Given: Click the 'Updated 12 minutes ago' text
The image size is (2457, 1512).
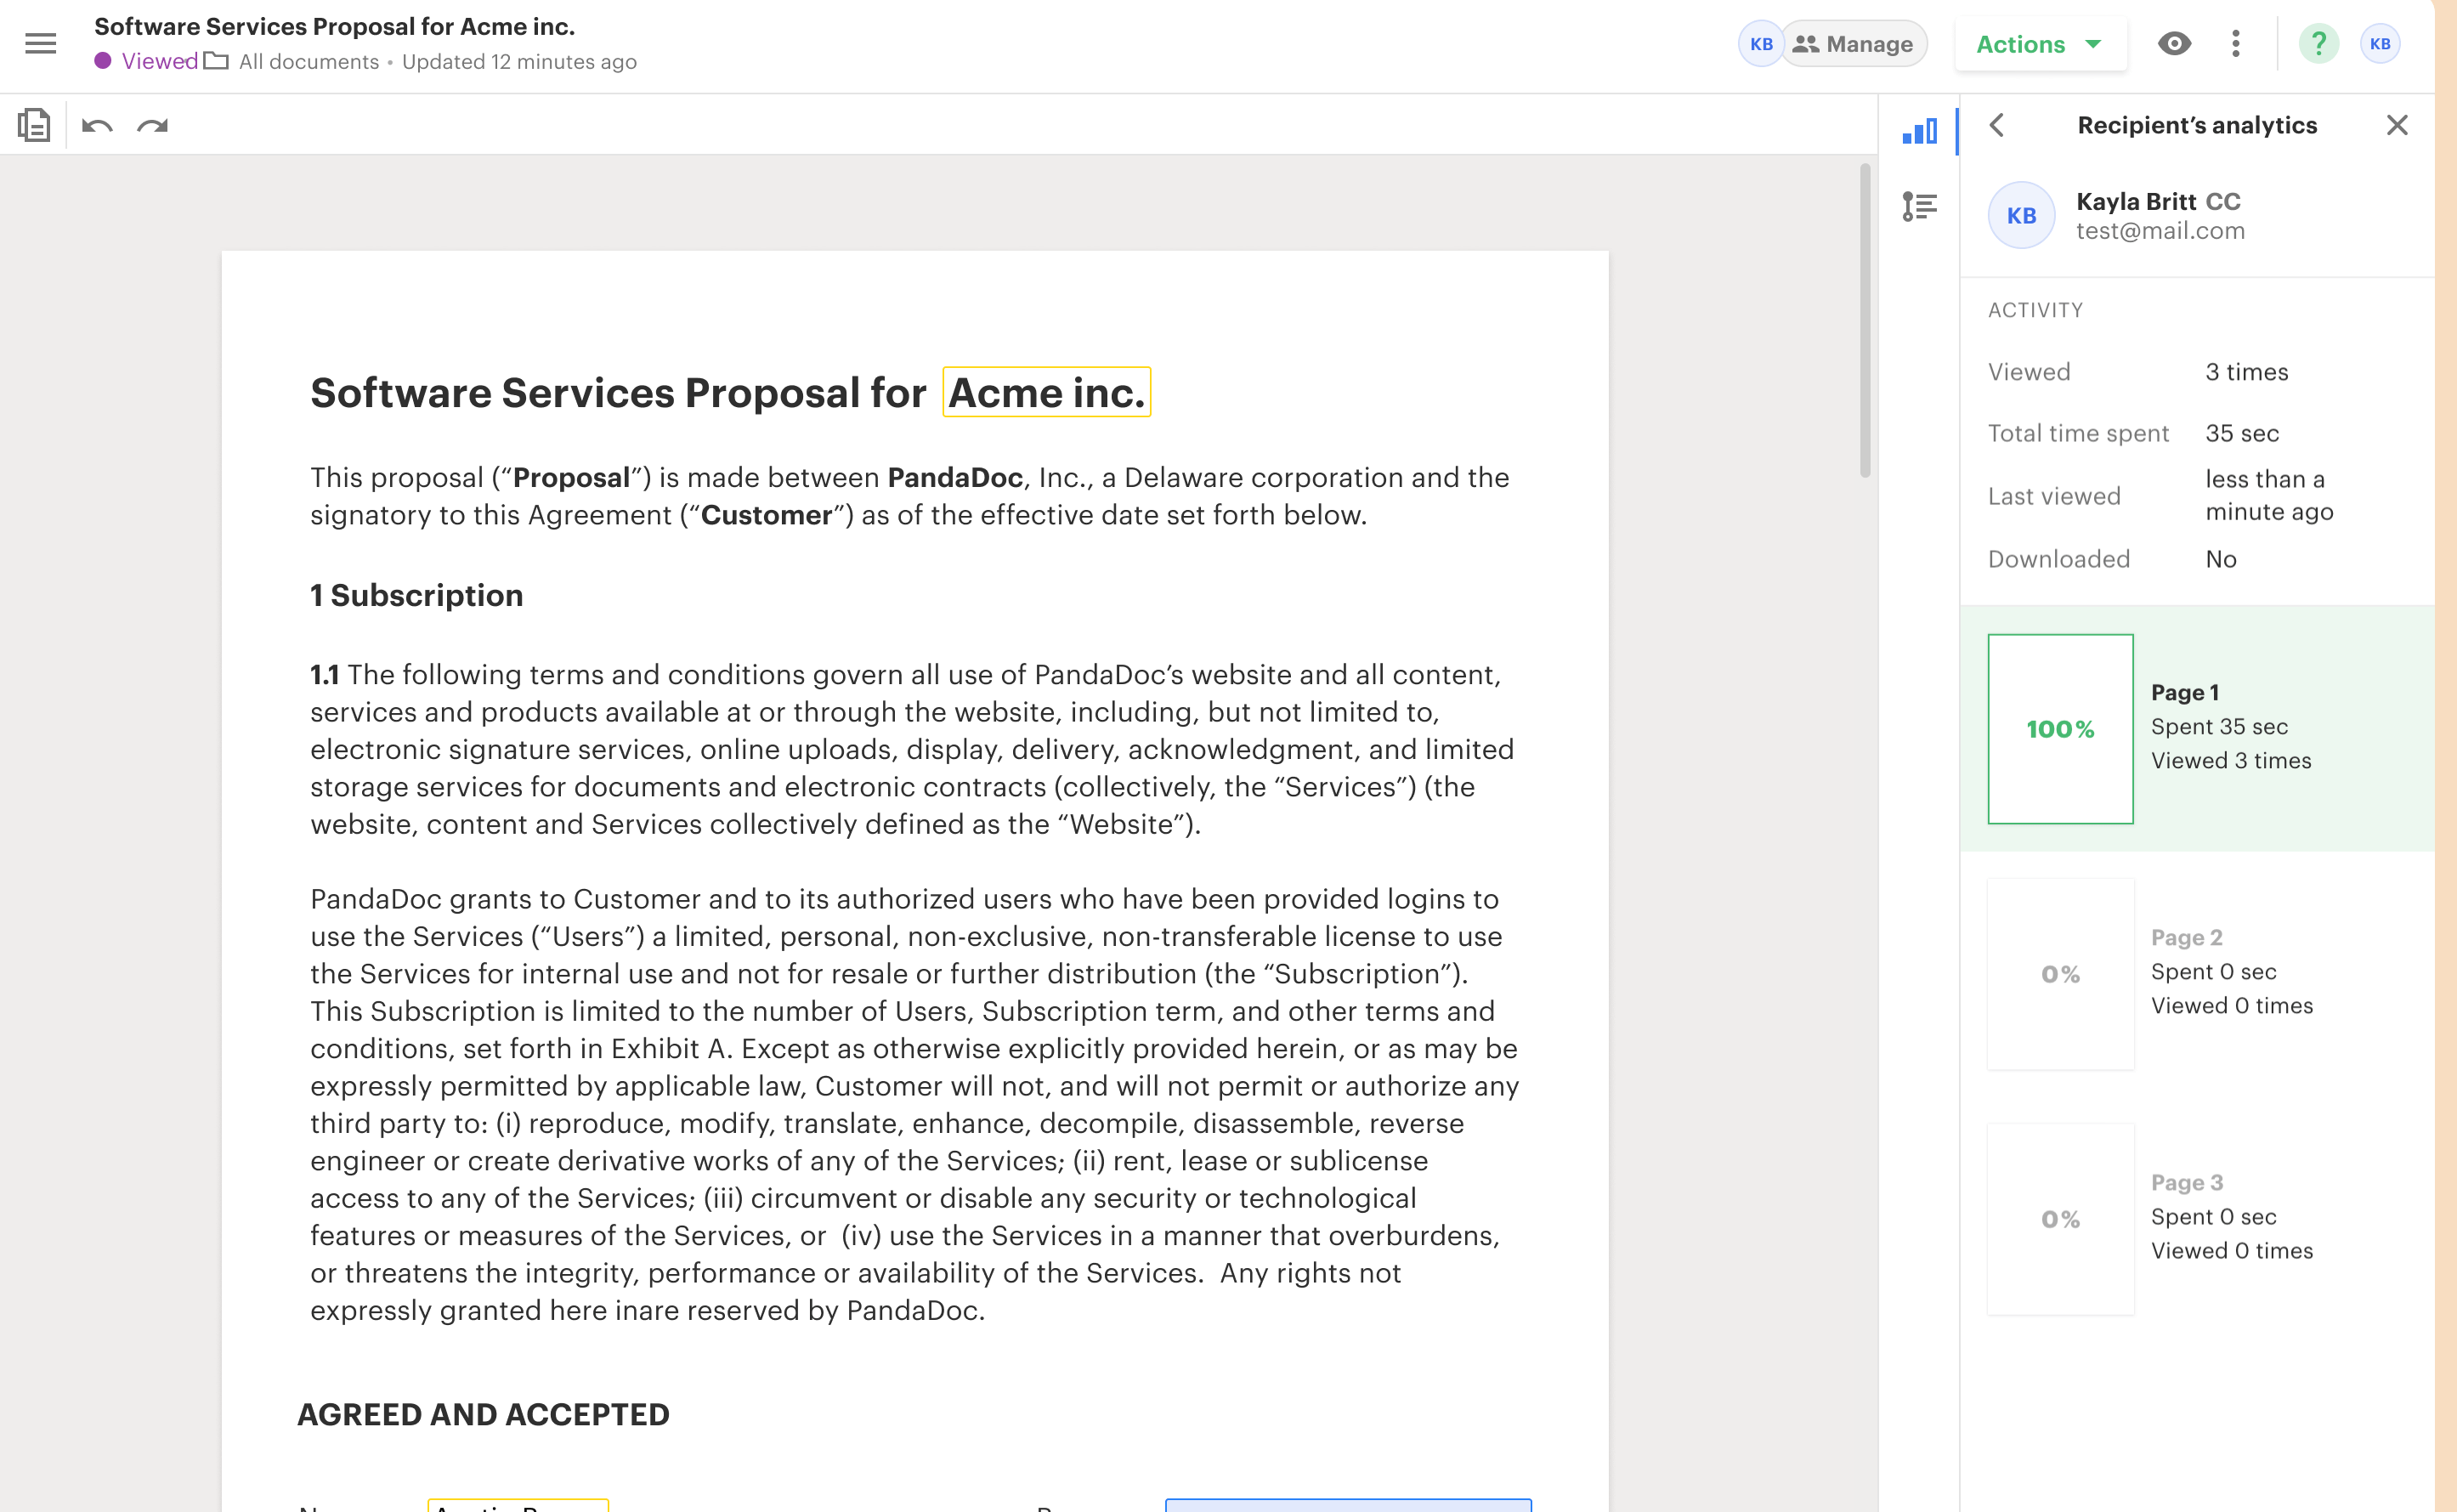Looking at the screenshot, I should 519,62.
